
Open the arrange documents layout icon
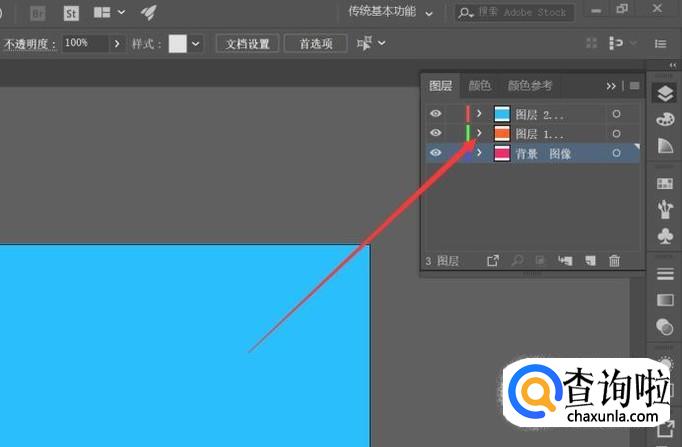click(x=102, y=13)
